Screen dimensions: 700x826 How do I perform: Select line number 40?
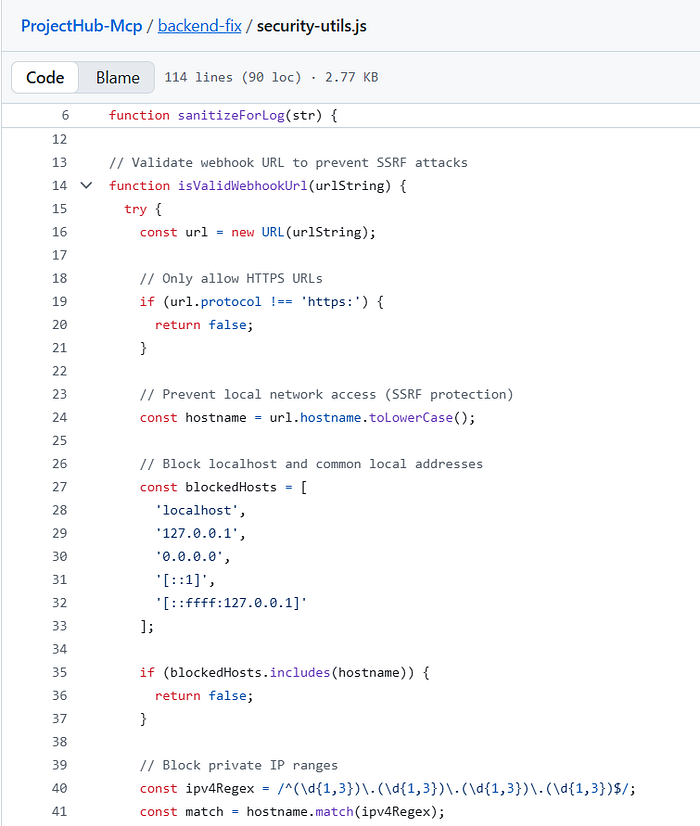tap(60, 788)
